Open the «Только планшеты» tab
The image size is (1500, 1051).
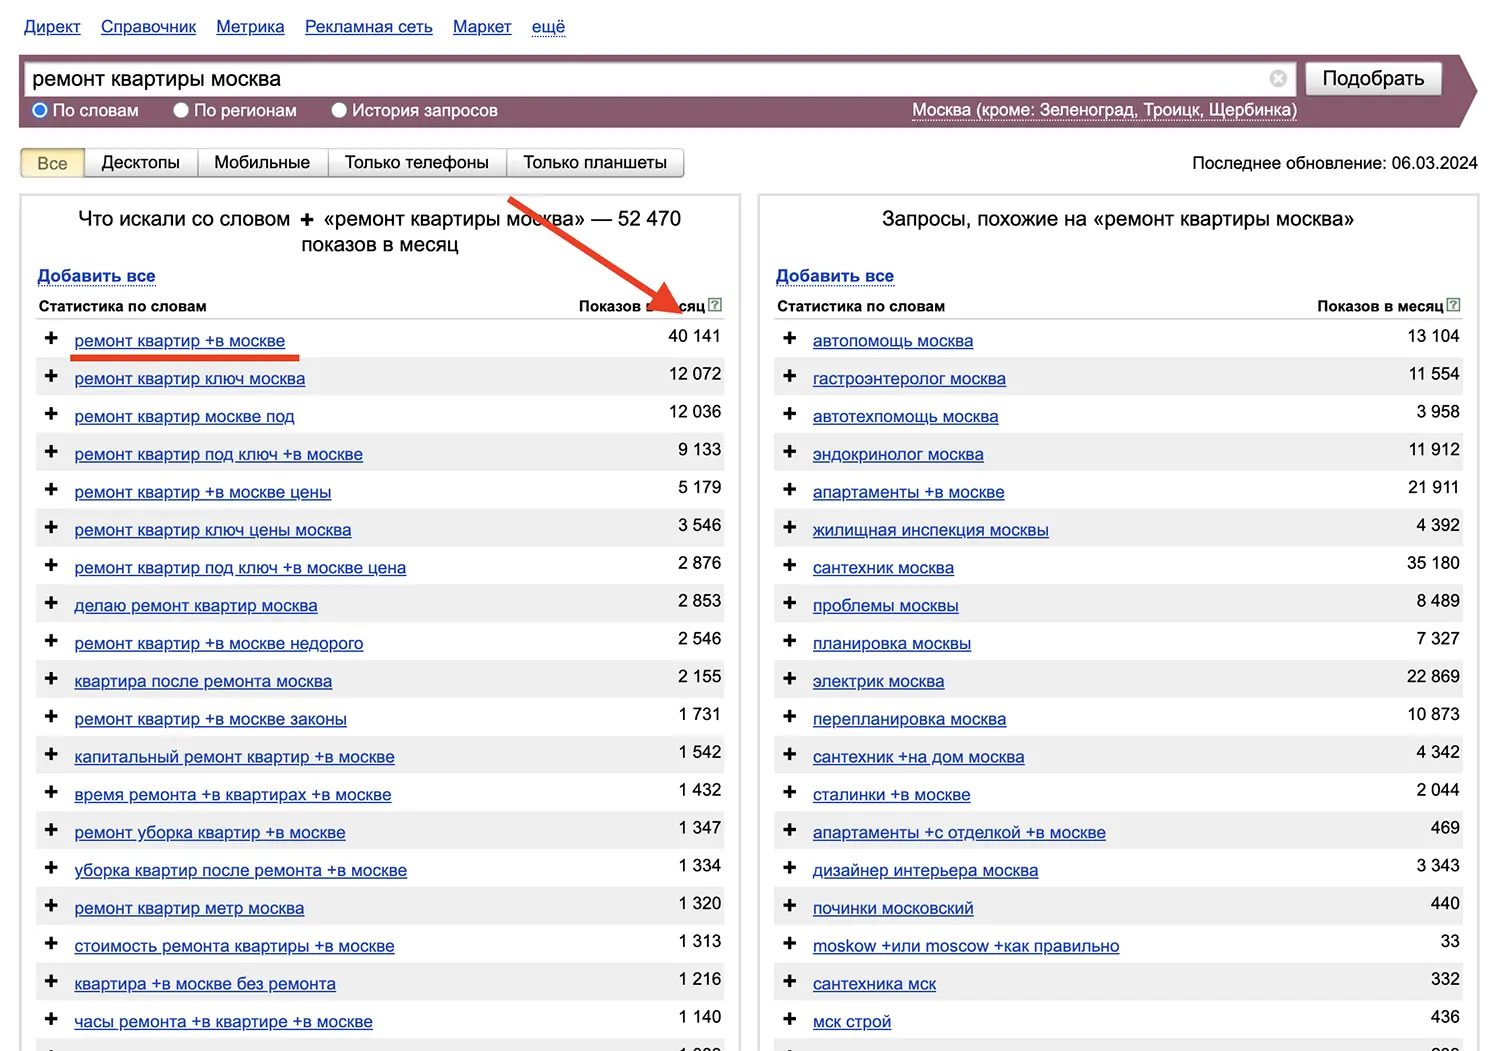tap(596, 162)
